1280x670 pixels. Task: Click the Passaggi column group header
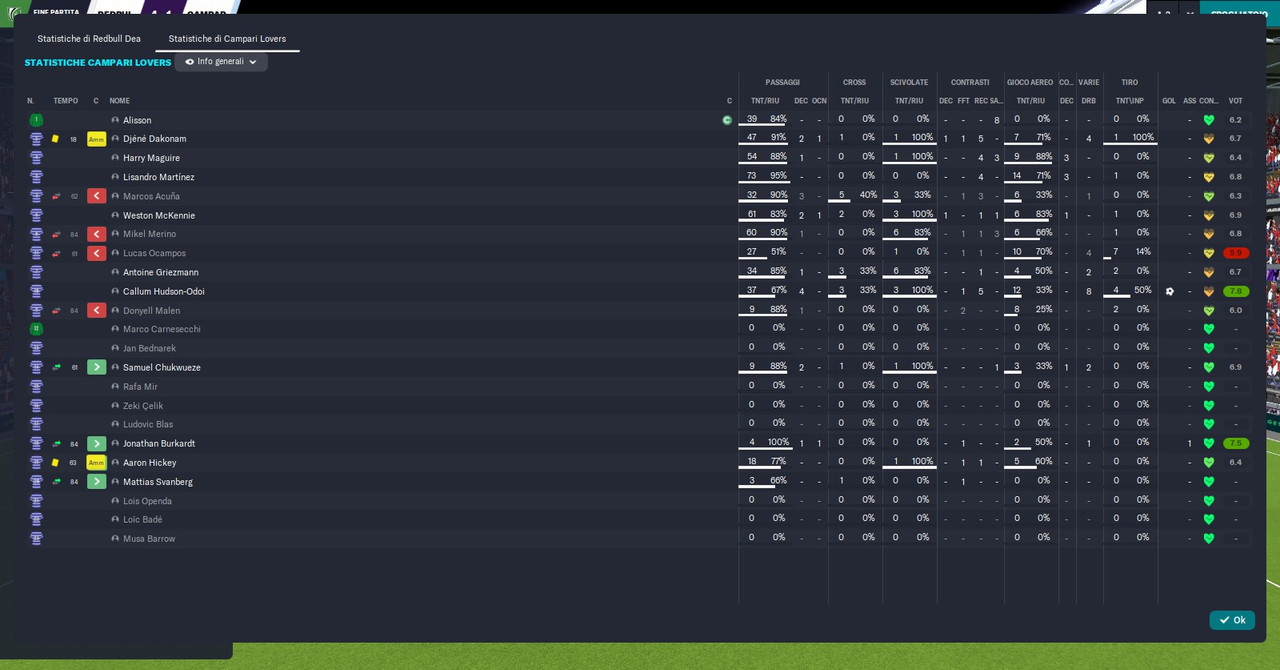(783, 82)
